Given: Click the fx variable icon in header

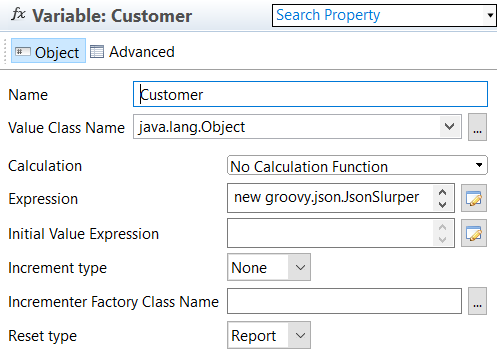Looking at the screenshot, I should tap(18, 15).
